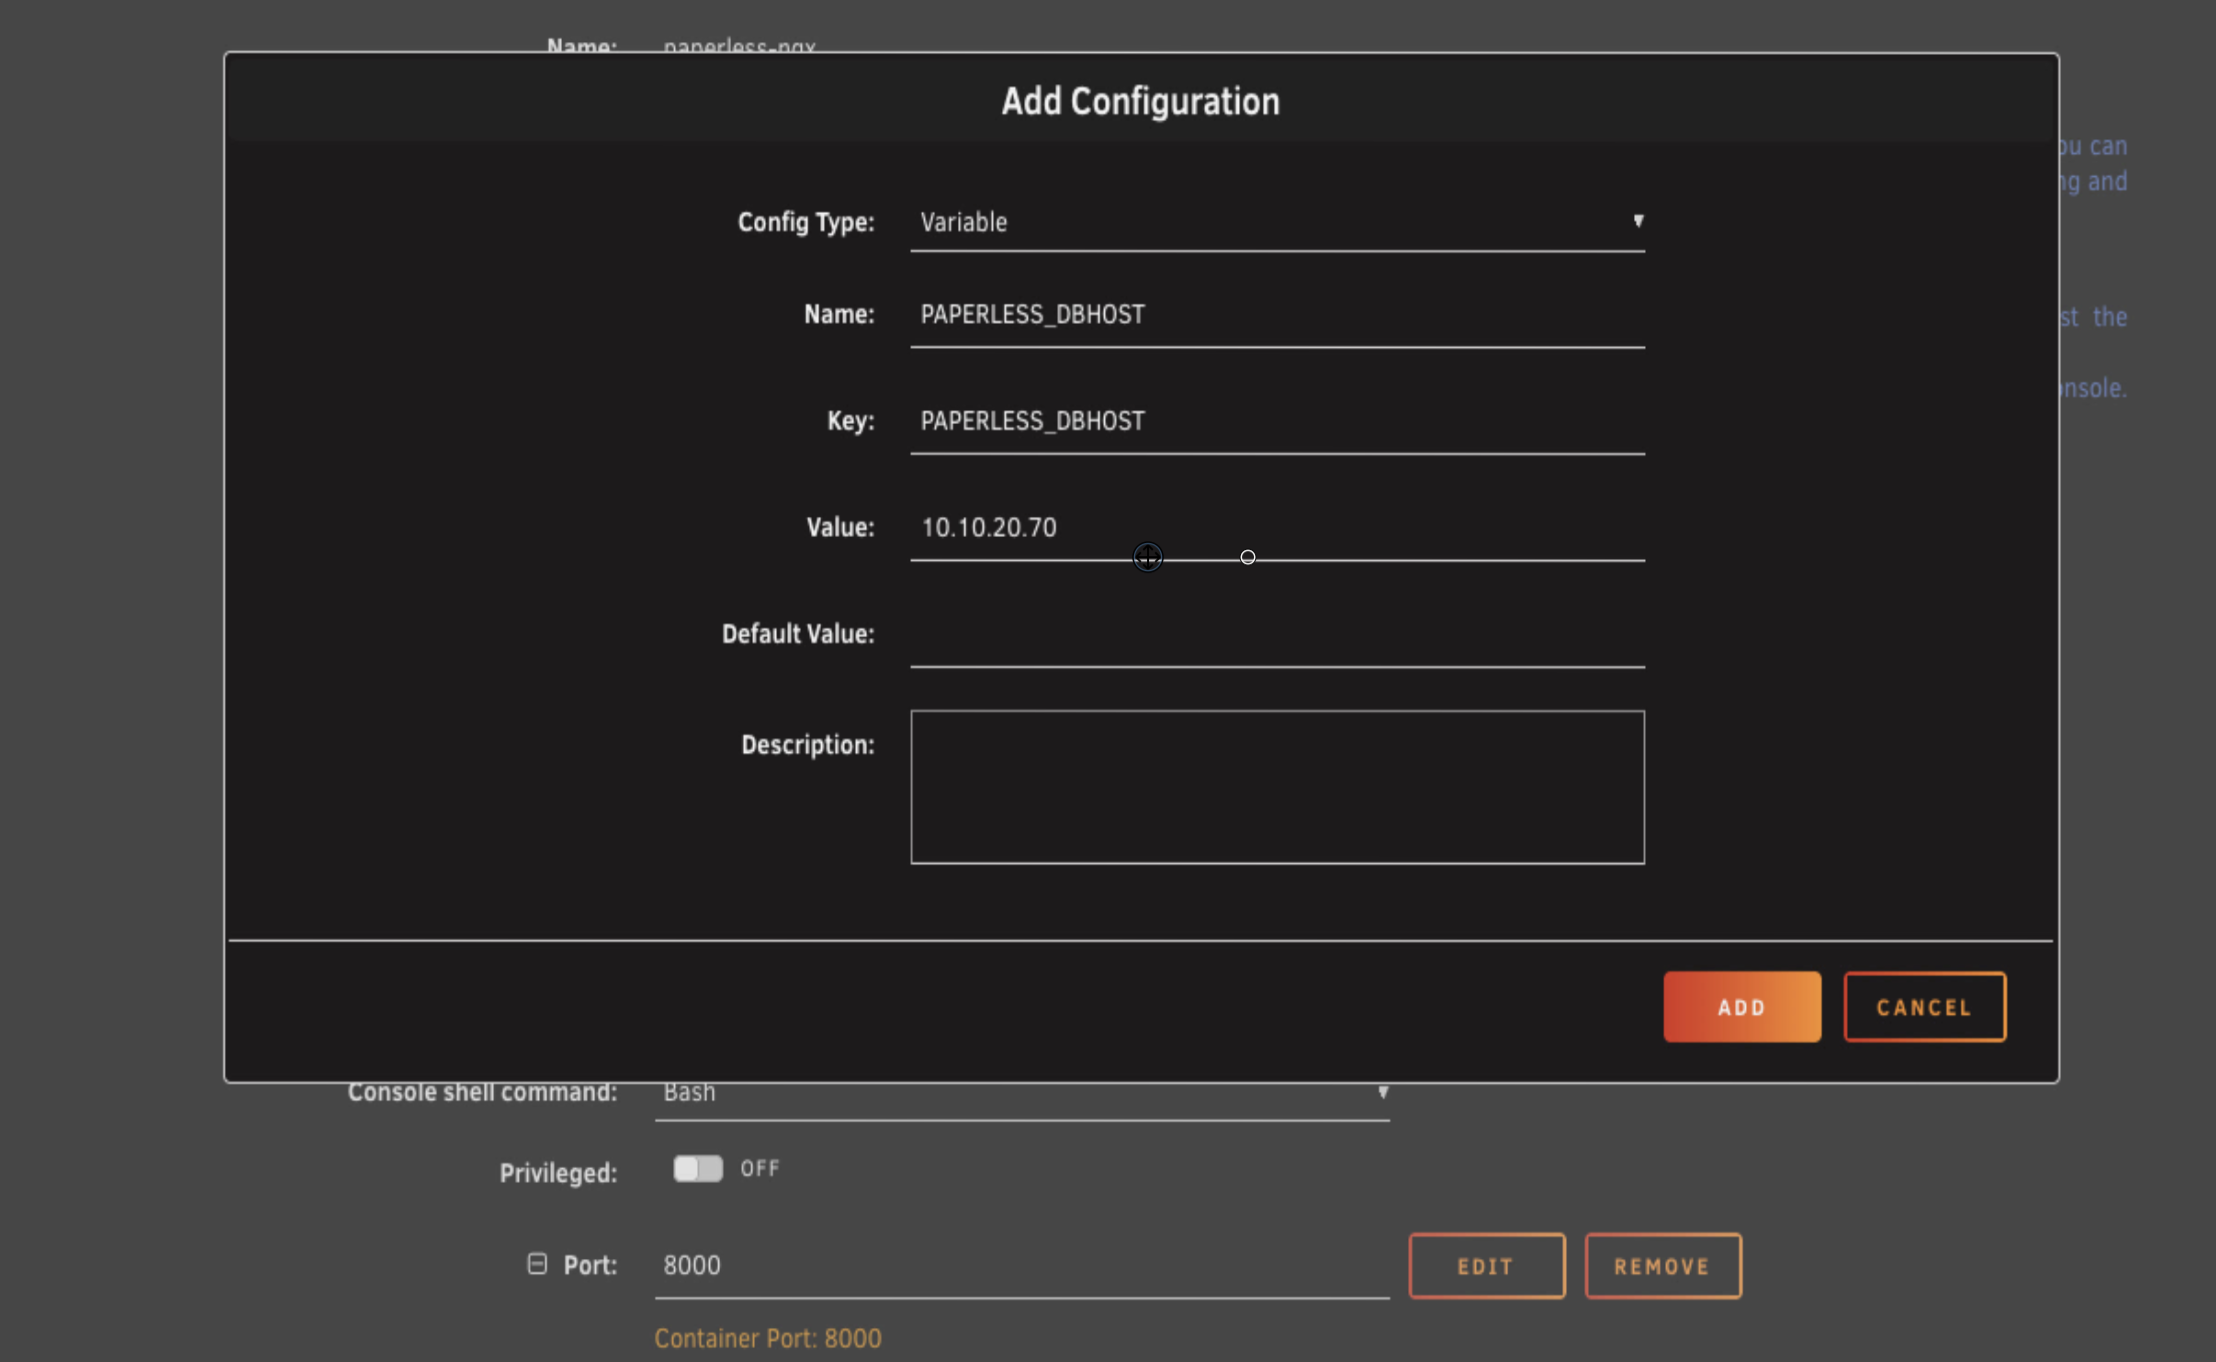Viewport: 2216px width, 1362px height.
Task: Toggle the Privileged switch
Action: tap(698, 1169)
